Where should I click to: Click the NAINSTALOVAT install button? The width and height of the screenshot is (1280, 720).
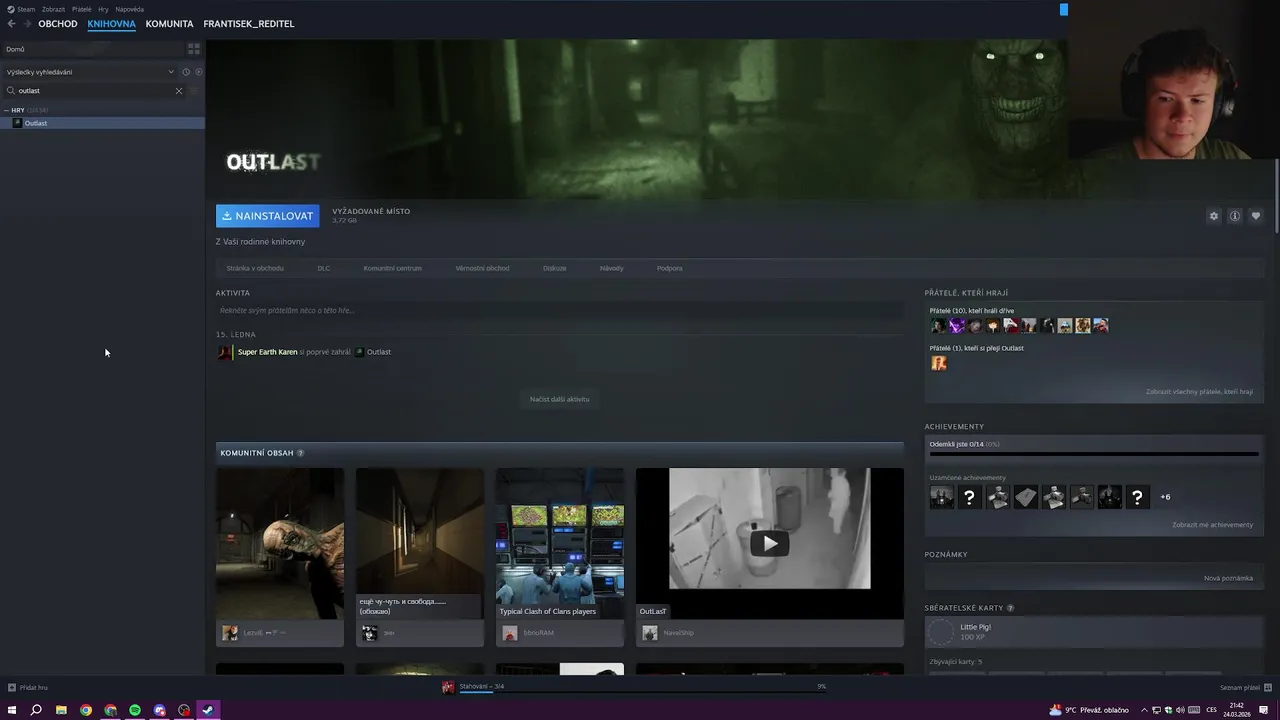click(267, 216)
